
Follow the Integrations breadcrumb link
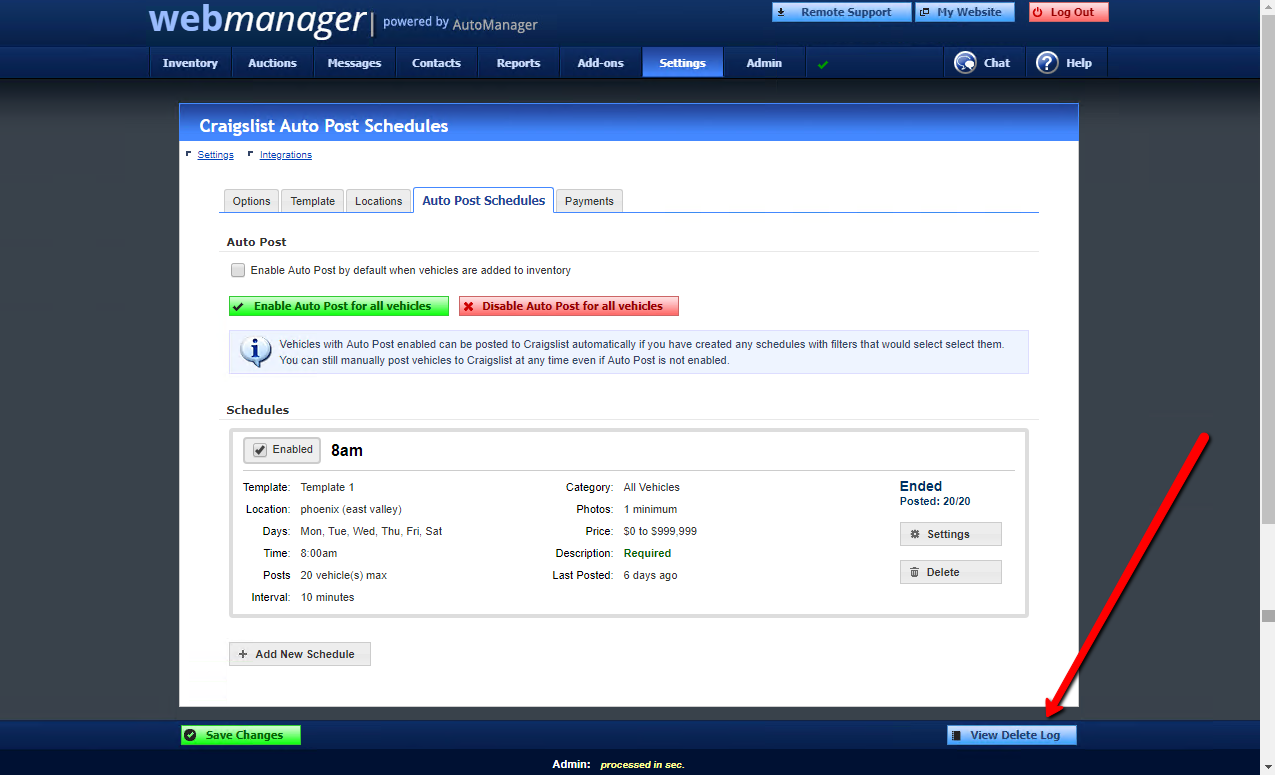tap(286, 155)
